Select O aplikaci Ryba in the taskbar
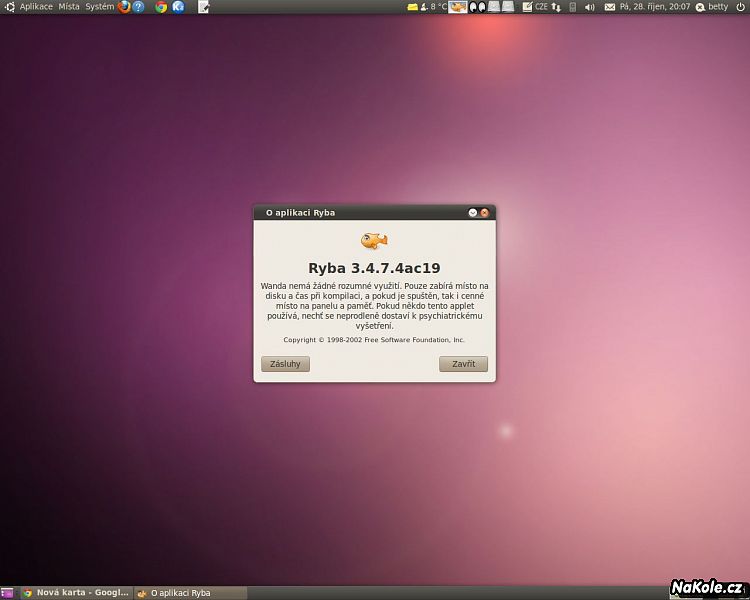This screenshot has height=600, width=750. (x=190, y=593)
